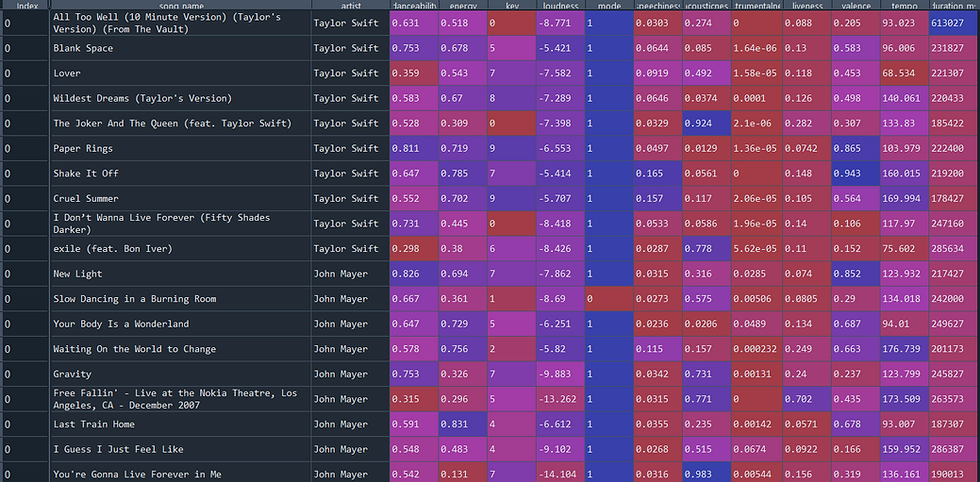Select the artist column header
The image size is (980, 482).
point(349,6)
